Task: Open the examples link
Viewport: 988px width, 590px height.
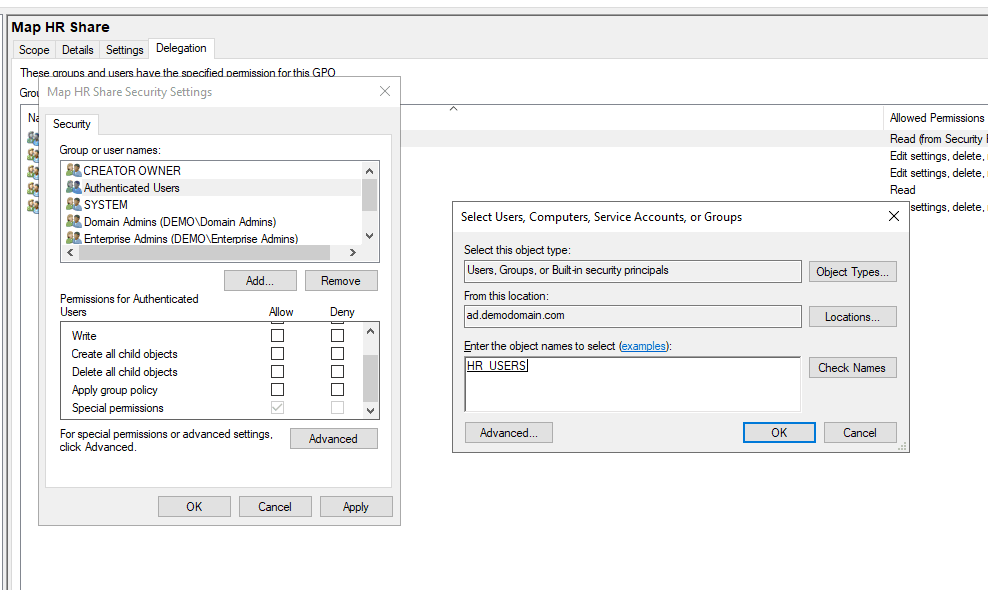Action: 643,346
